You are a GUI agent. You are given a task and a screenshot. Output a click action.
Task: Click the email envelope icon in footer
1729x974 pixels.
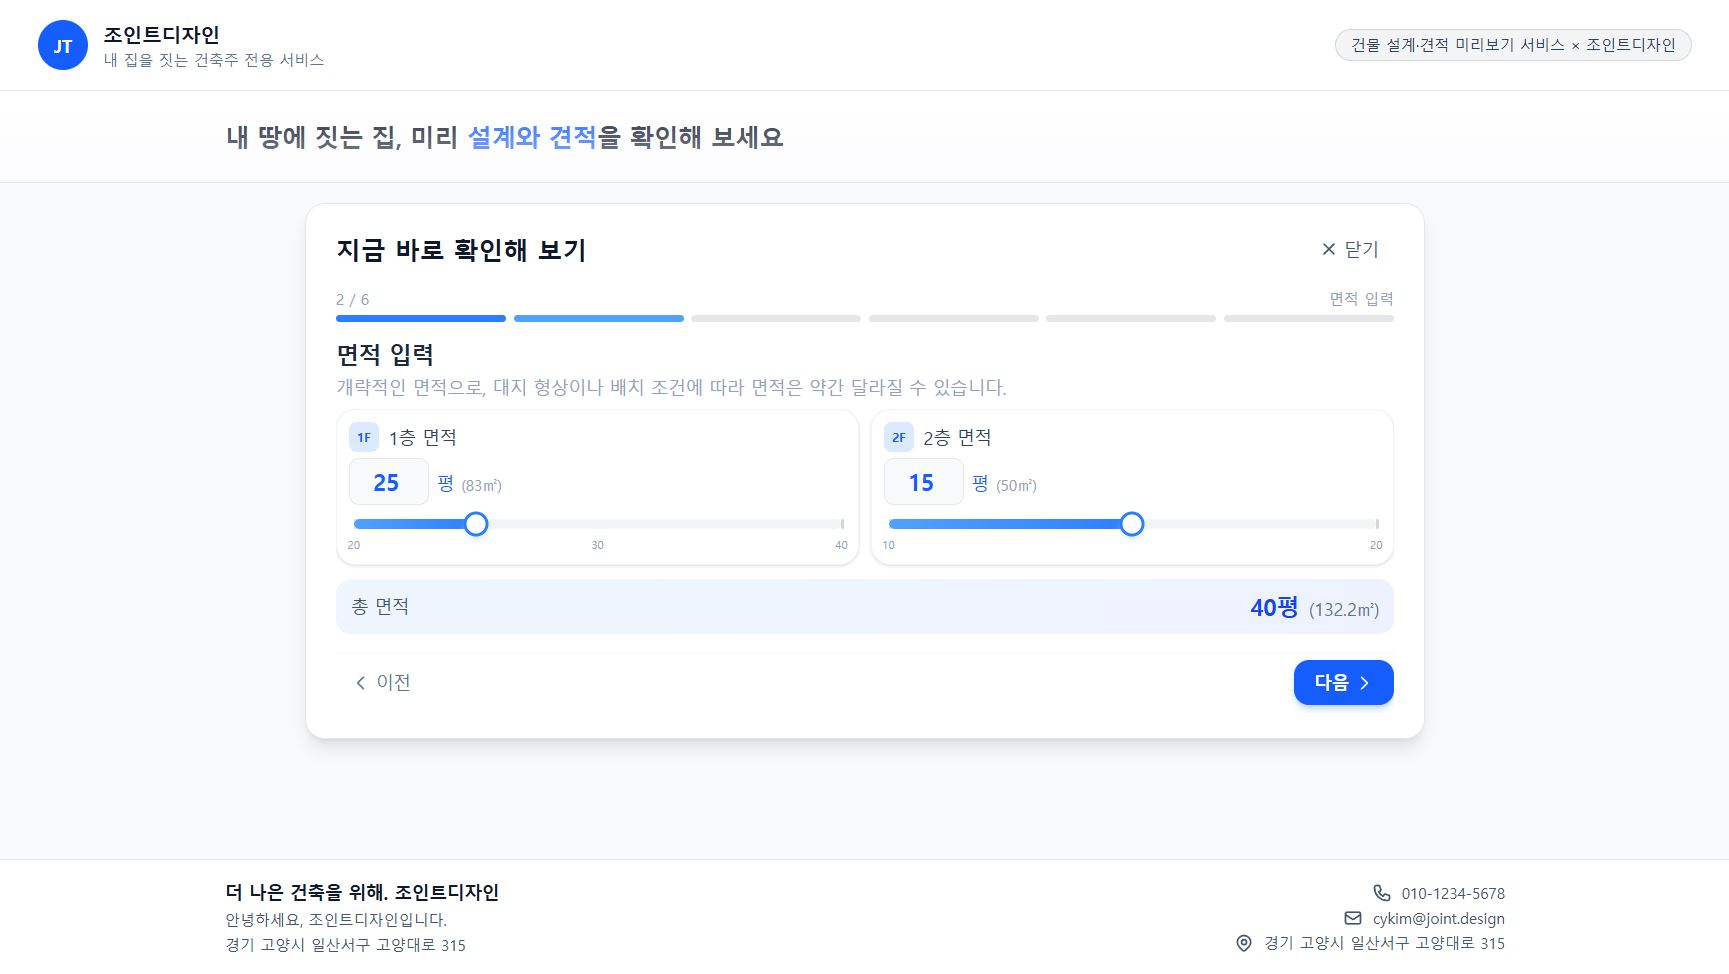pyautogui.click(x=1352, y=918)
